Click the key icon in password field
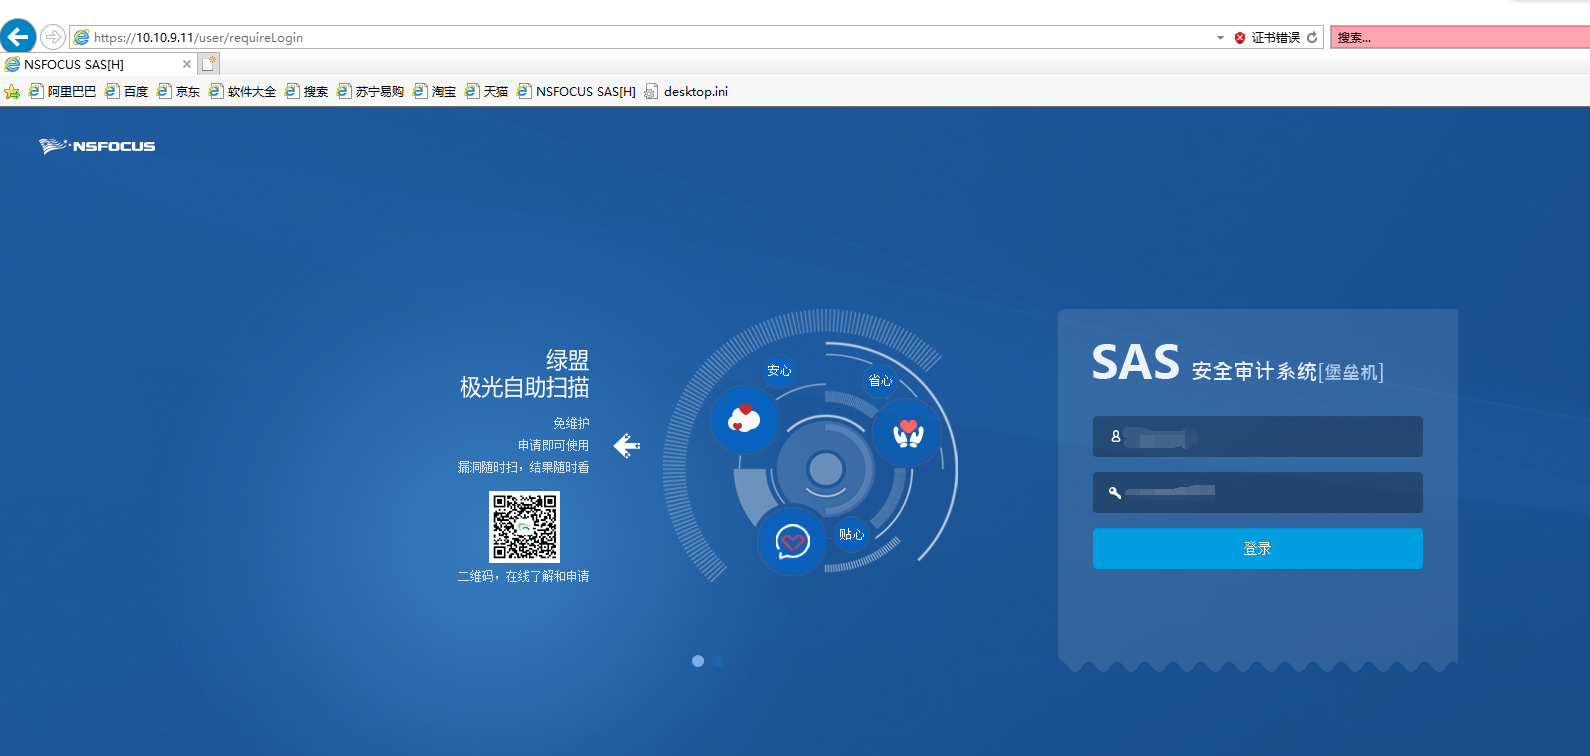1590x756 pixels. [x=1115, y=492]
